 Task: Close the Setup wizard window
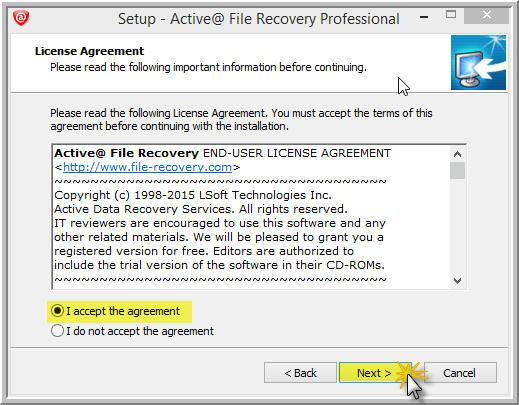click(486, 15)
